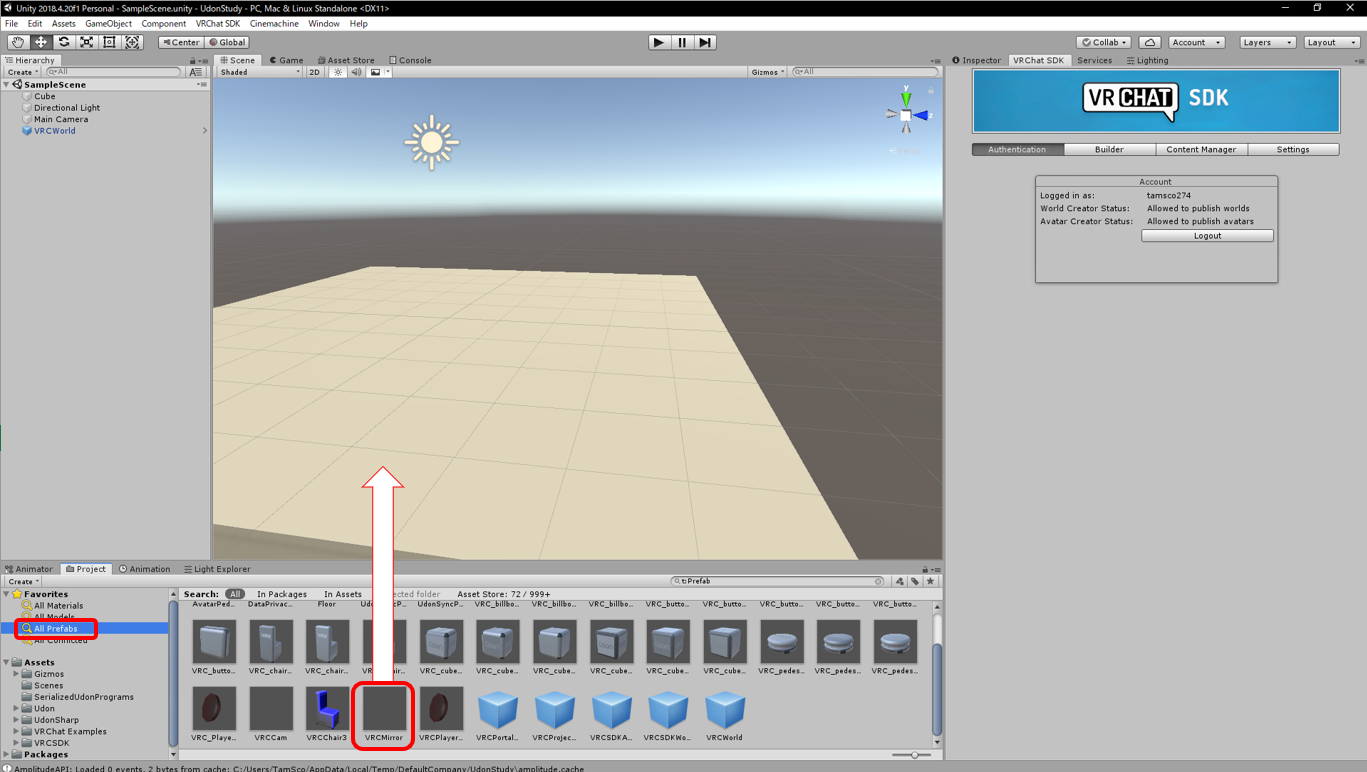Open the VRChat SDK menu

pyautogui.click(x=217, y=23)
